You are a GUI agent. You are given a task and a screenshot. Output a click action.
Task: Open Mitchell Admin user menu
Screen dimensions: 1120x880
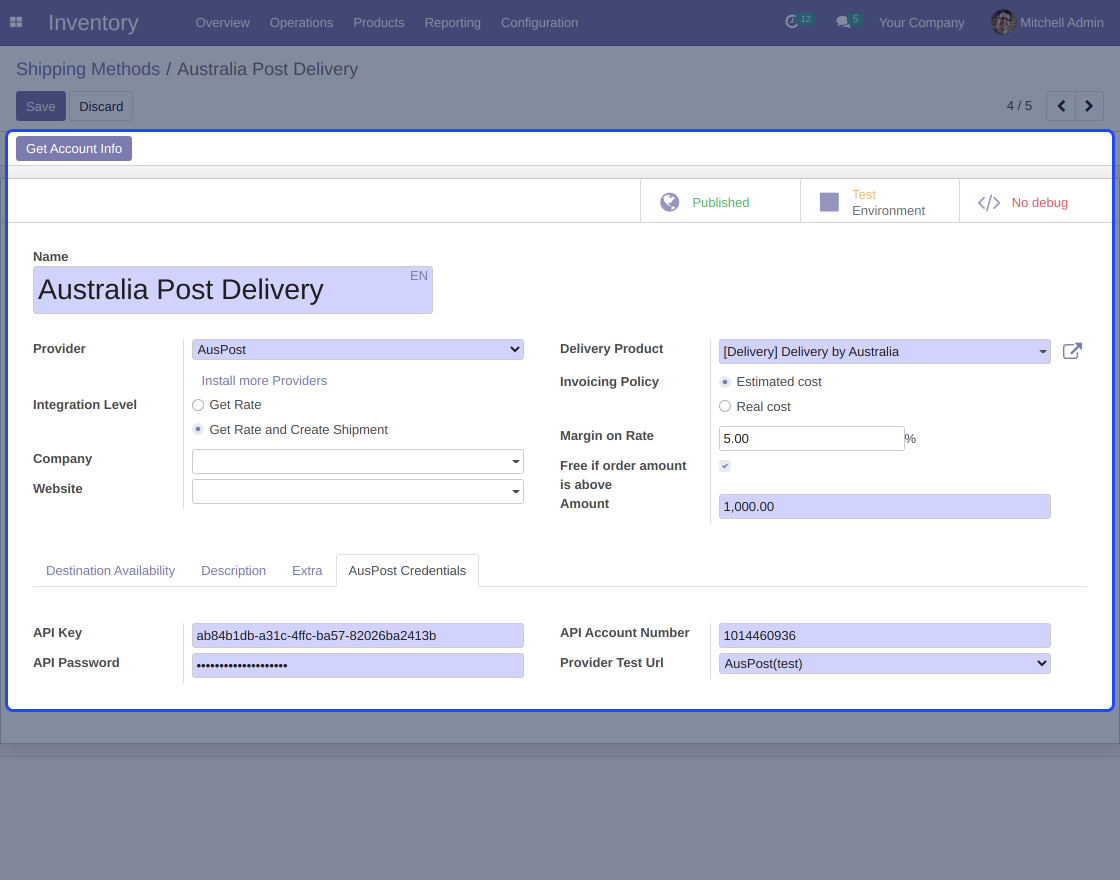(x=1047, y=23)
